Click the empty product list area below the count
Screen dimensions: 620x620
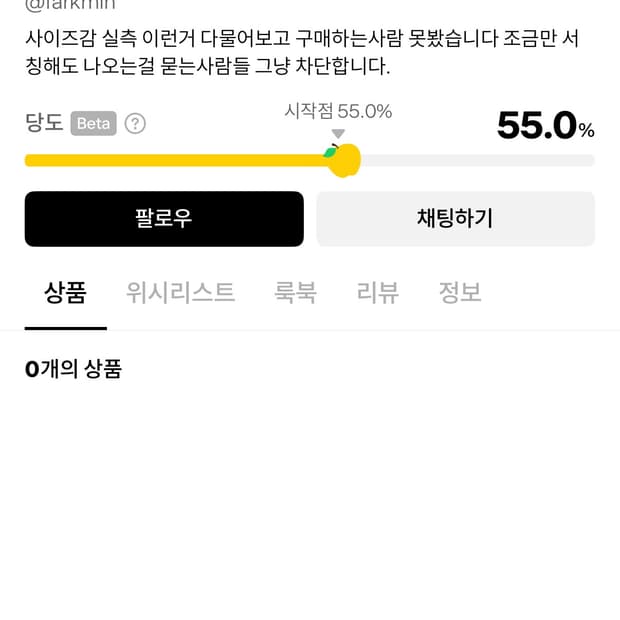[x=310, y=500]
